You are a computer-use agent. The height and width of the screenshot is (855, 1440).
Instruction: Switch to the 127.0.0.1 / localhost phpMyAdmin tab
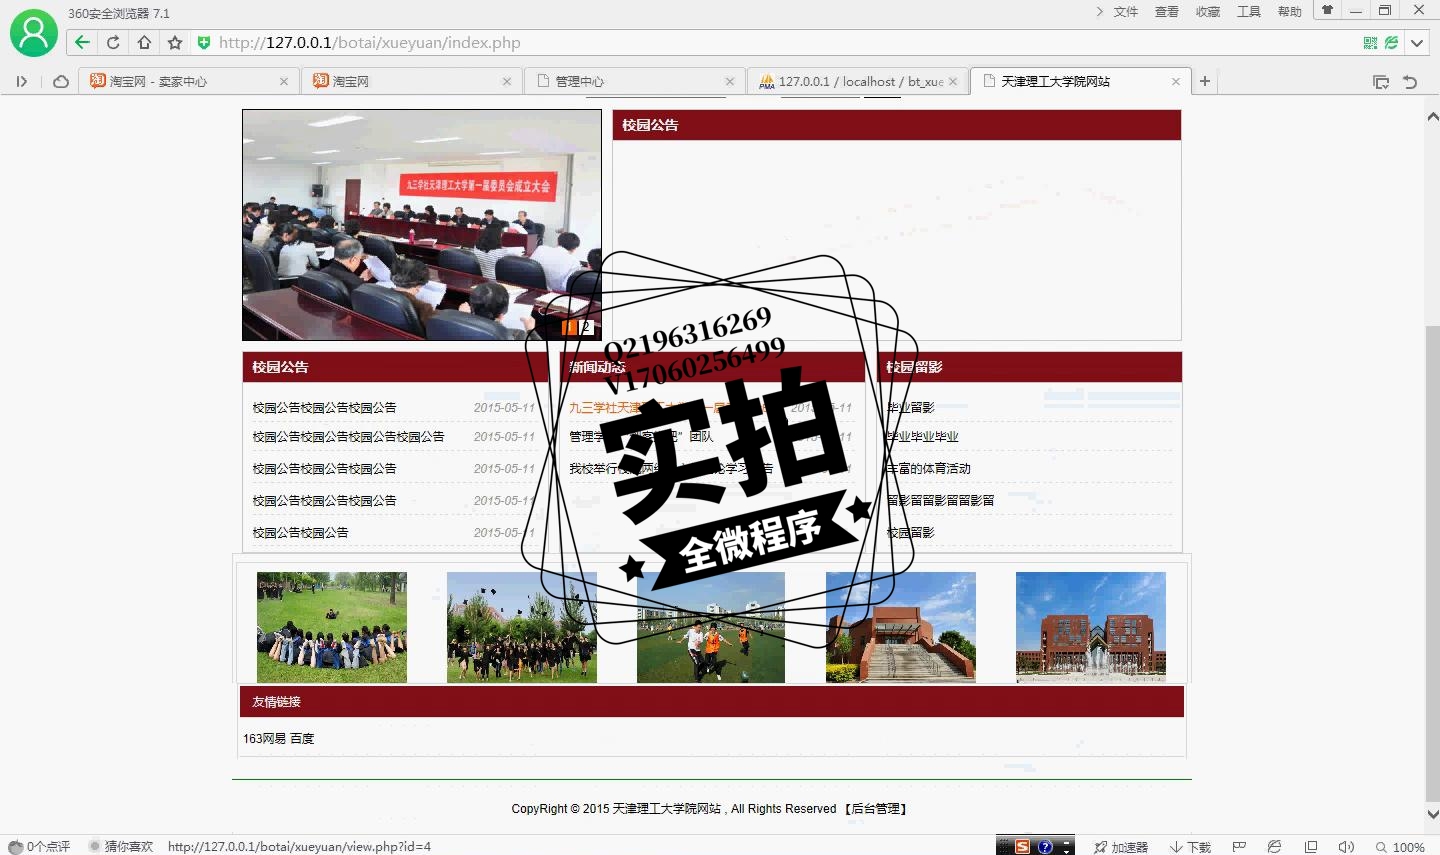coord(857,81)
